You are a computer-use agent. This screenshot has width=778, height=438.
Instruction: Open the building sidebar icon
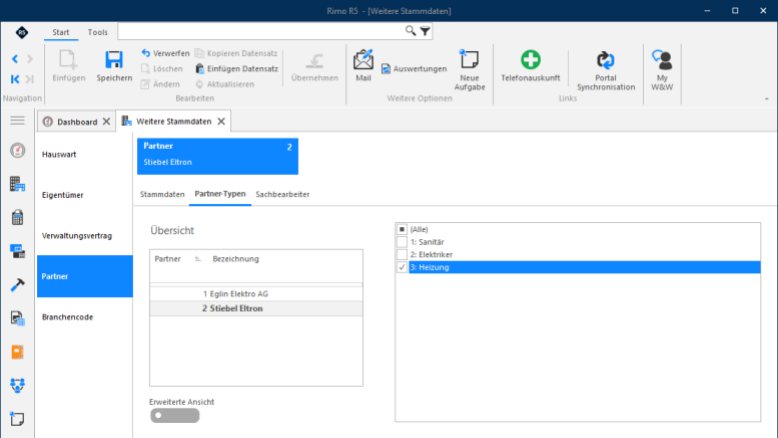coord(17,184)
